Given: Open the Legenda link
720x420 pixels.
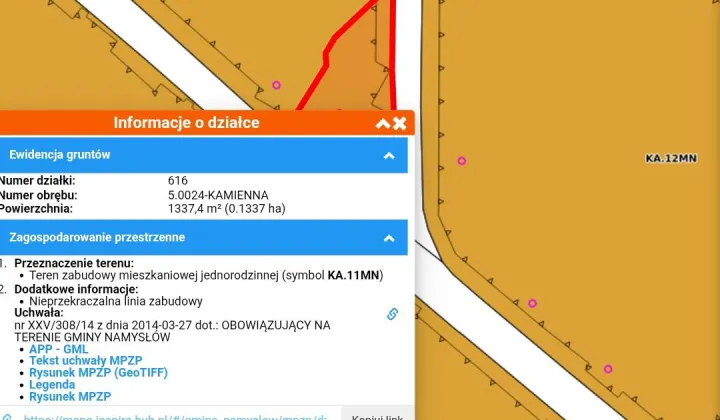Looking at the screenshot, I should [x=52, y=385].
